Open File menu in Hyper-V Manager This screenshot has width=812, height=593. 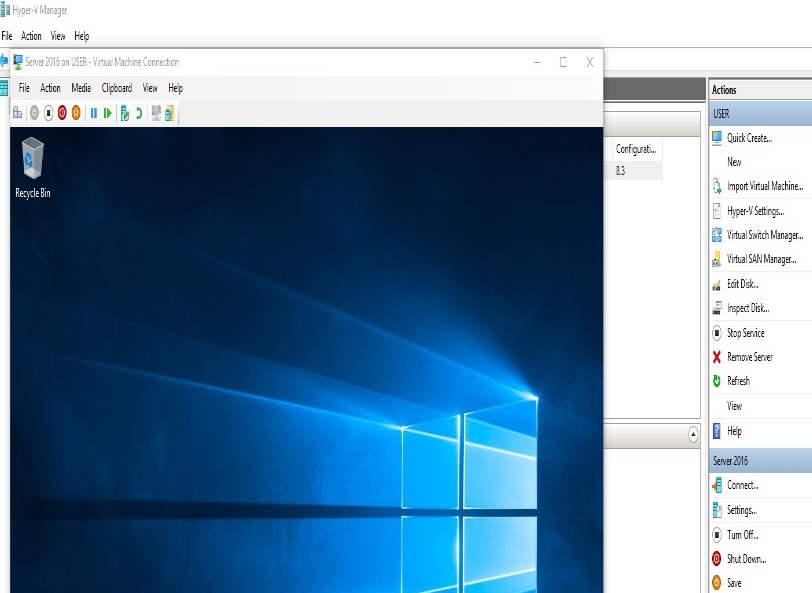point(7,36)
